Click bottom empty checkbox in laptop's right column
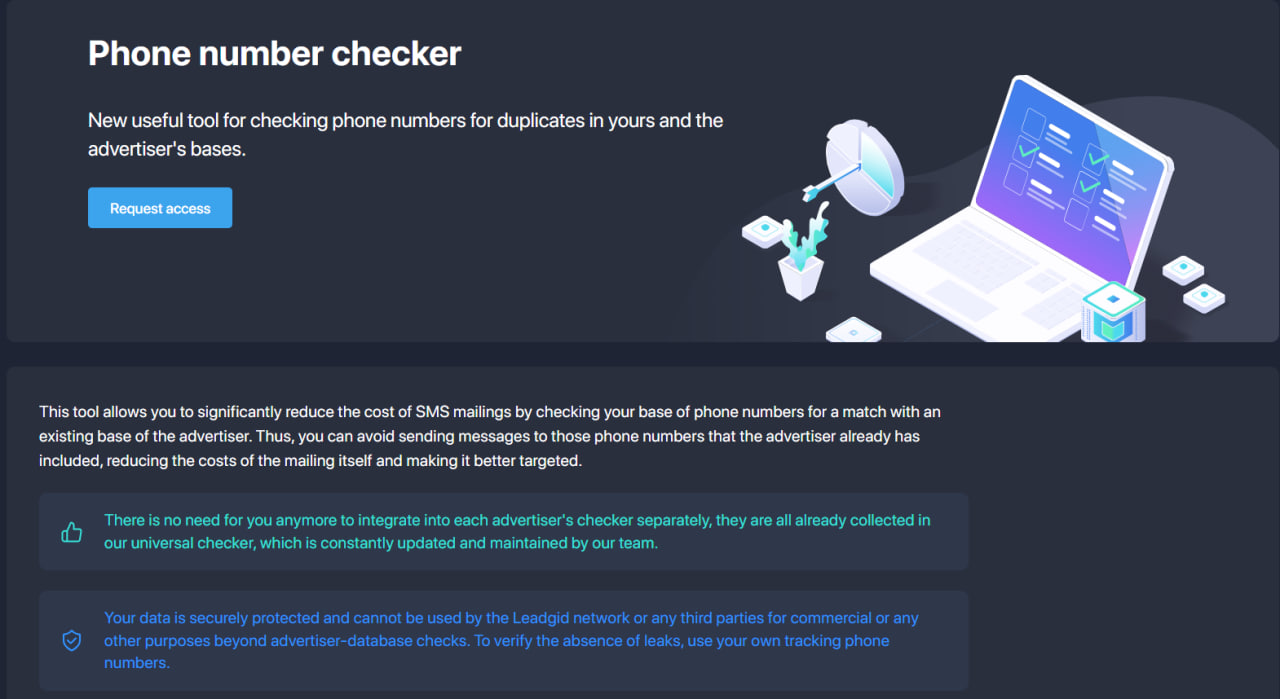Image resolution: width=1280 pixels, height=699 pixels. tap(1076, 214)
